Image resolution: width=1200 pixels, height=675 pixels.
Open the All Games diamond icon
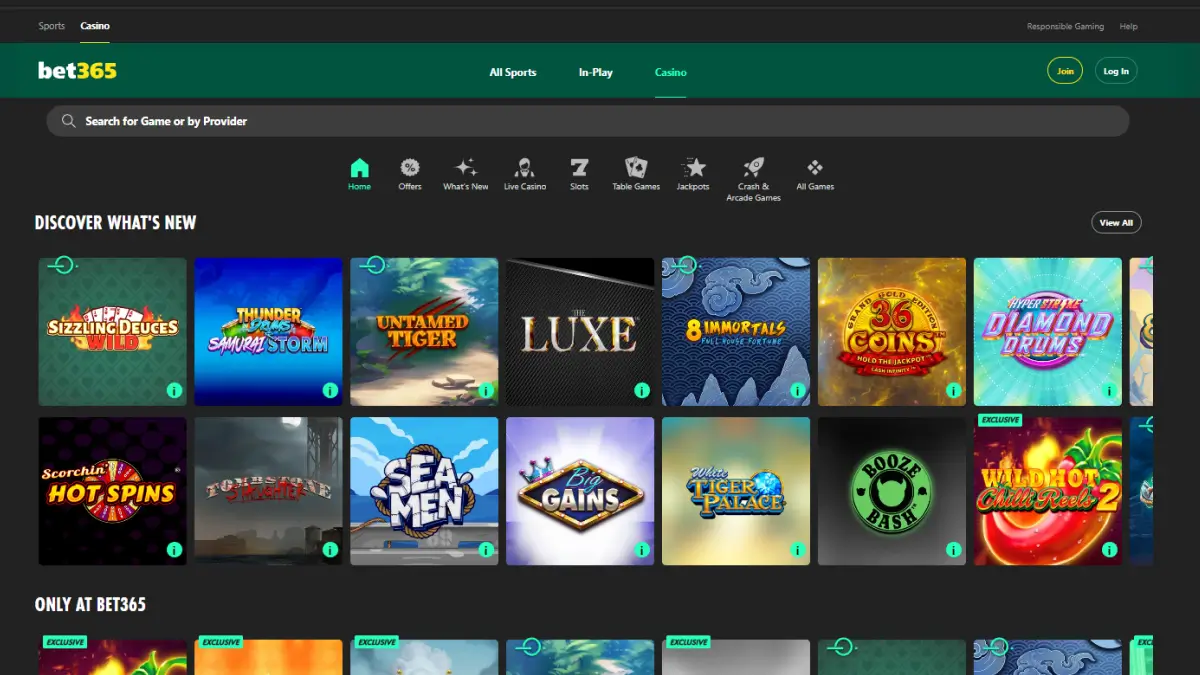click(x=815, y=168)
